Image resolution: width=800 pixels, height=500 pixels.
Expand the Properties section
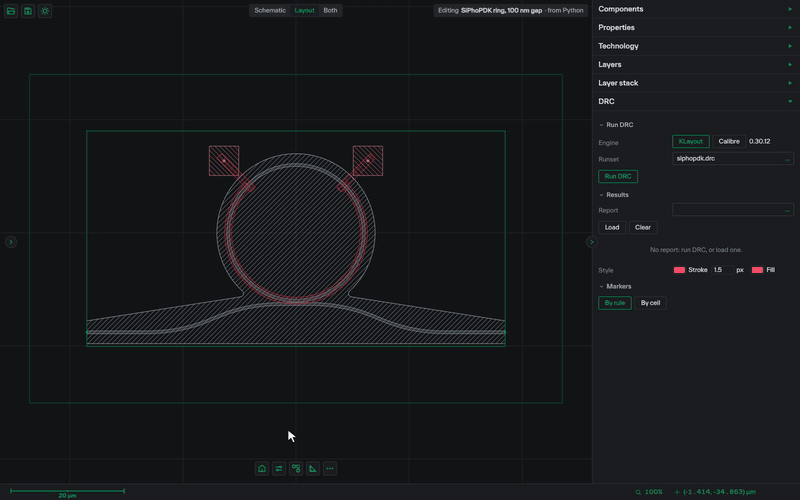click(x=696, y=28)
